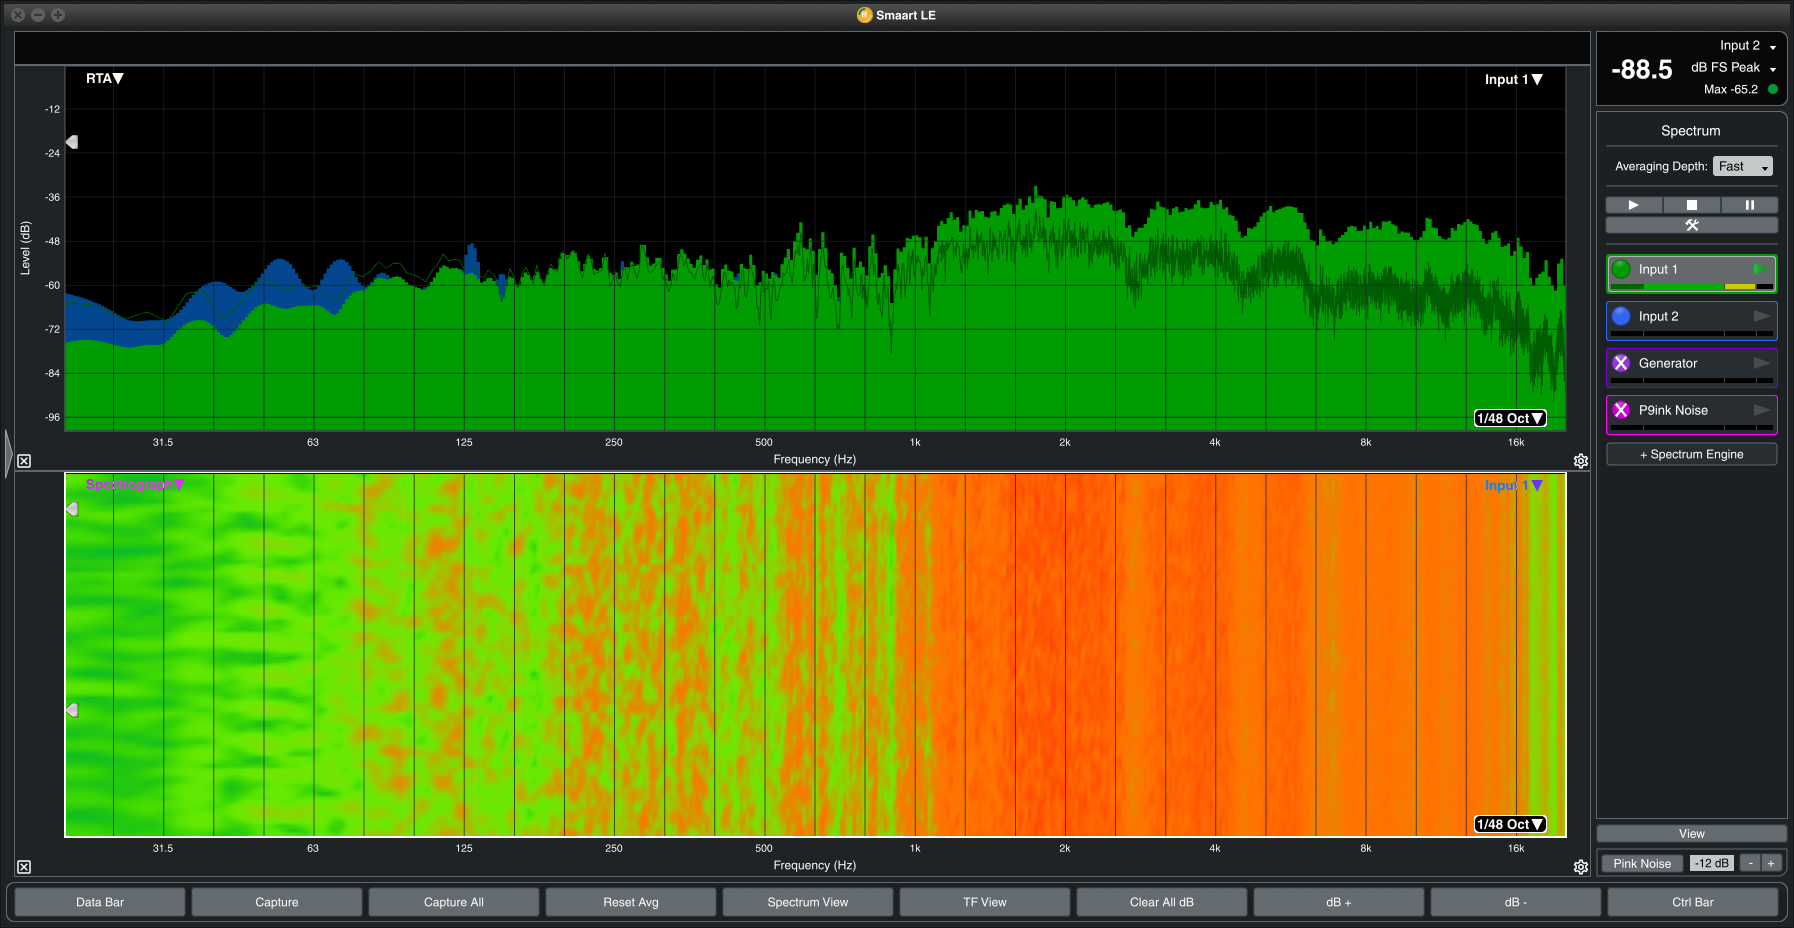Start all measurement engines with play button

point(1633,205)
